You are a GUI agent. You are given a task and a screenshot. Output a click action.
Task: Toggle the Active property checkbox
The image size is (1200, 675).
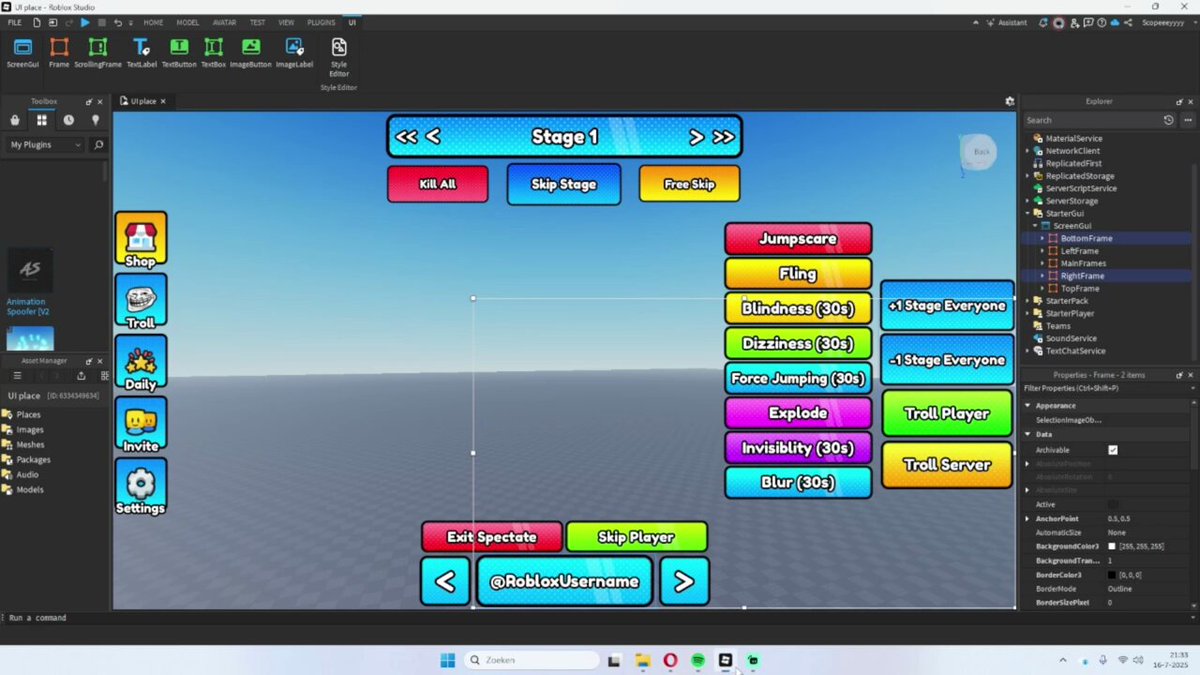point(1113,504)
